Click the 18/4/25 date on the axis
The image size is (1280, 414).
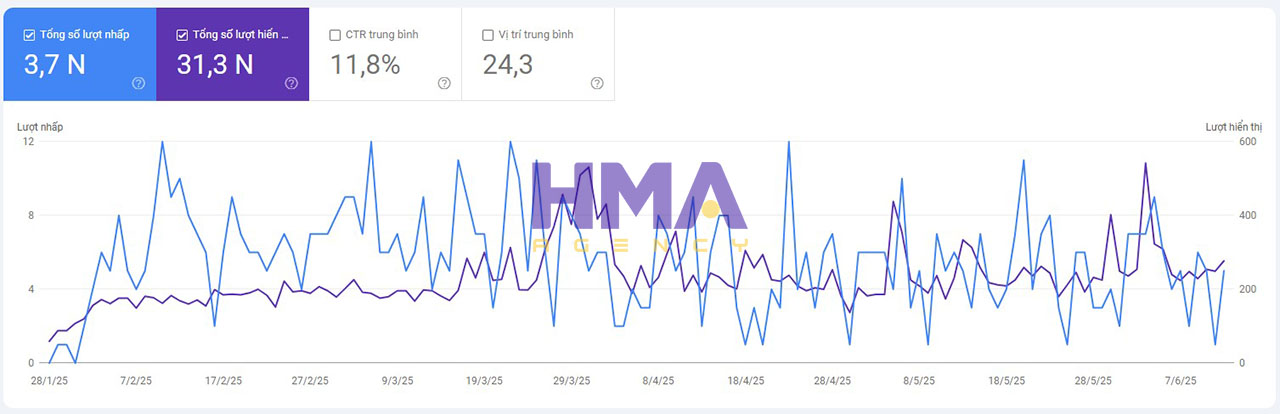point(746,381)
